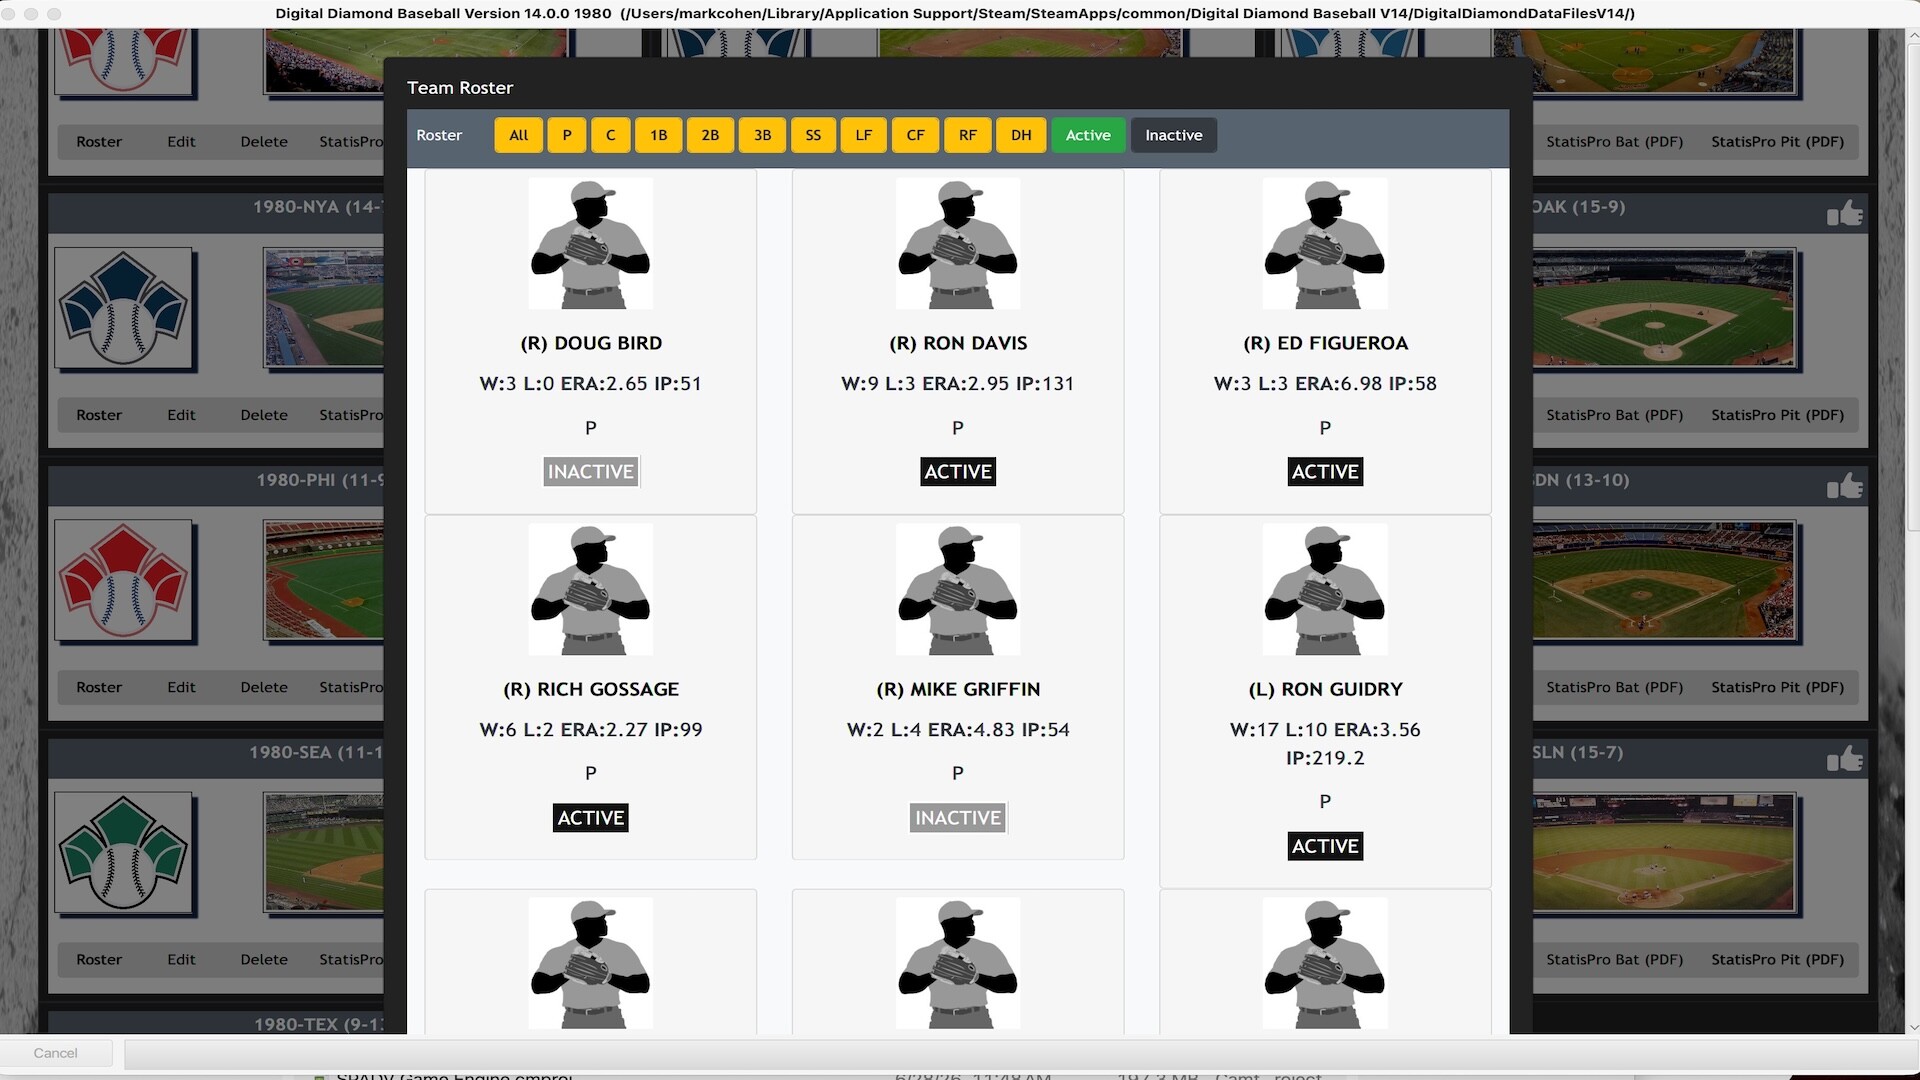Filter roster by LF position
Screen dimensions: 1920x1080
[x=863, y=135]
